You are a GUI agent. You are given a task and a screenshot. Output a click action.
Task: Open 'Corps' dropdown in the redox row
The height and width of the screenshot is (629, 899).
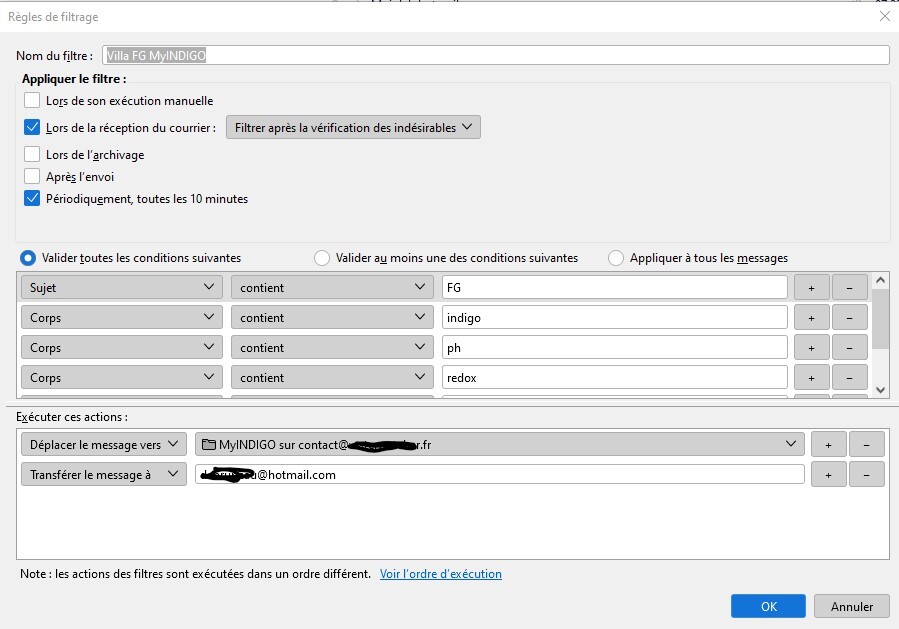[x=122, y=377]
